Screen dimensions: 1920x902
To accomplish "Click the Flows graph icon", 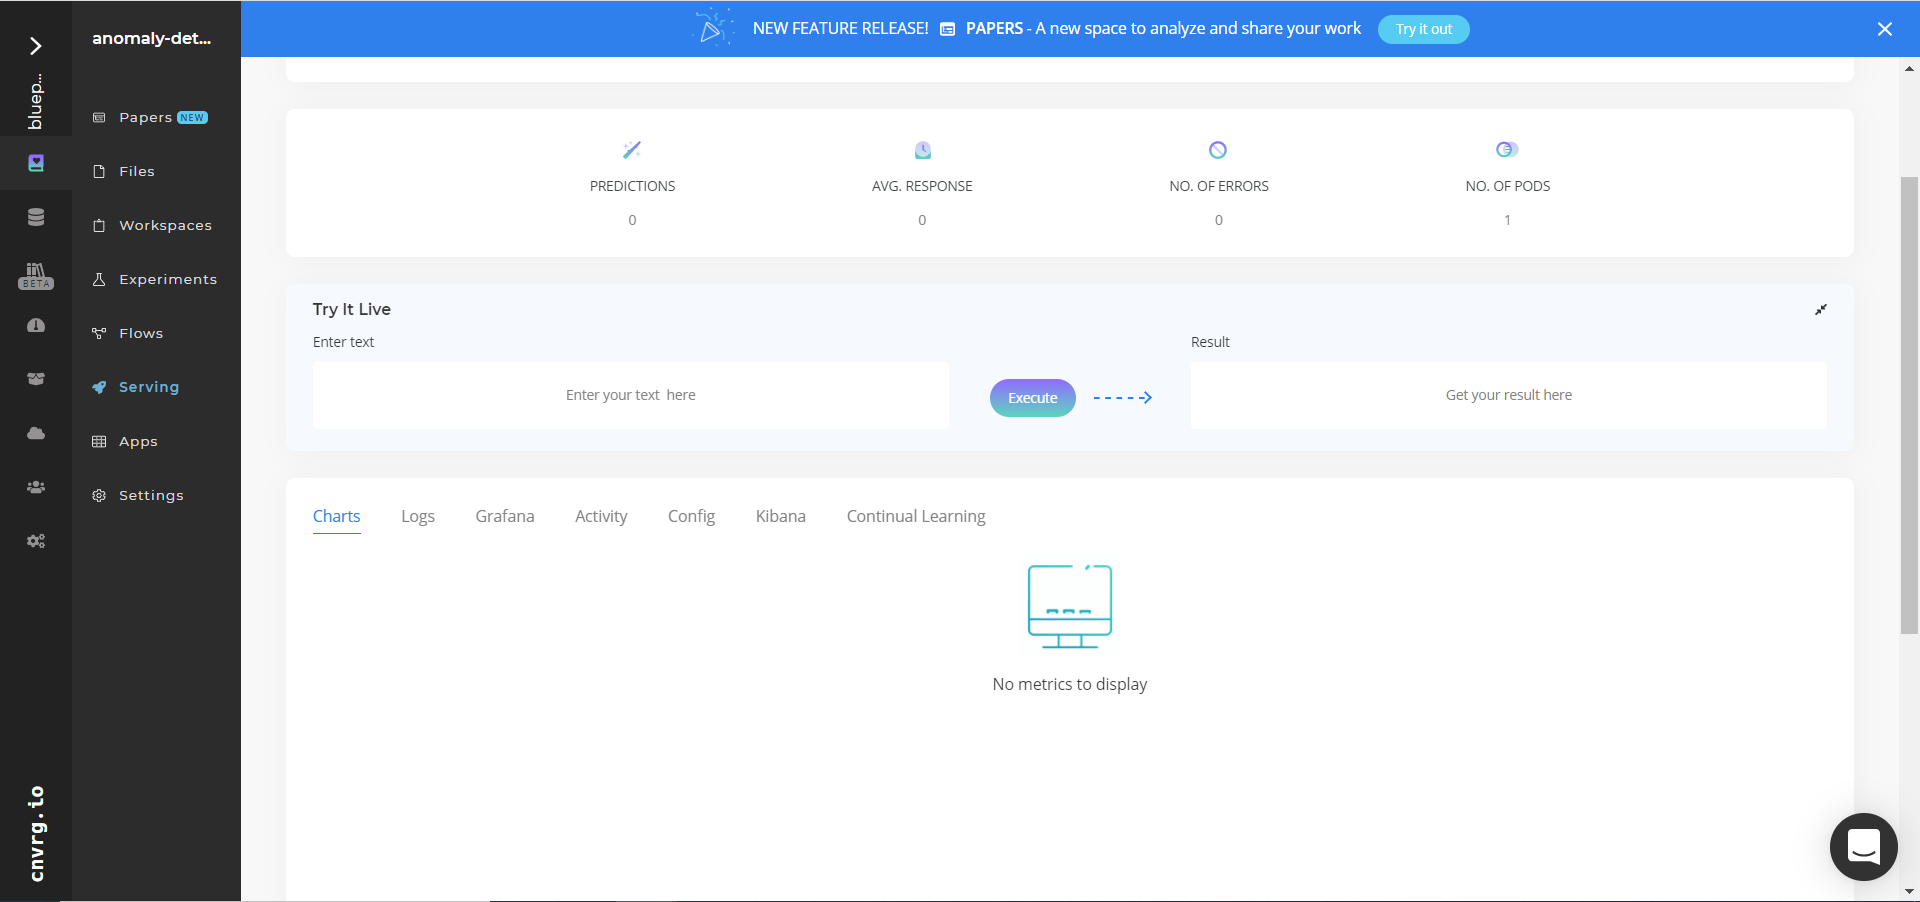I will [x=99, y=334].
